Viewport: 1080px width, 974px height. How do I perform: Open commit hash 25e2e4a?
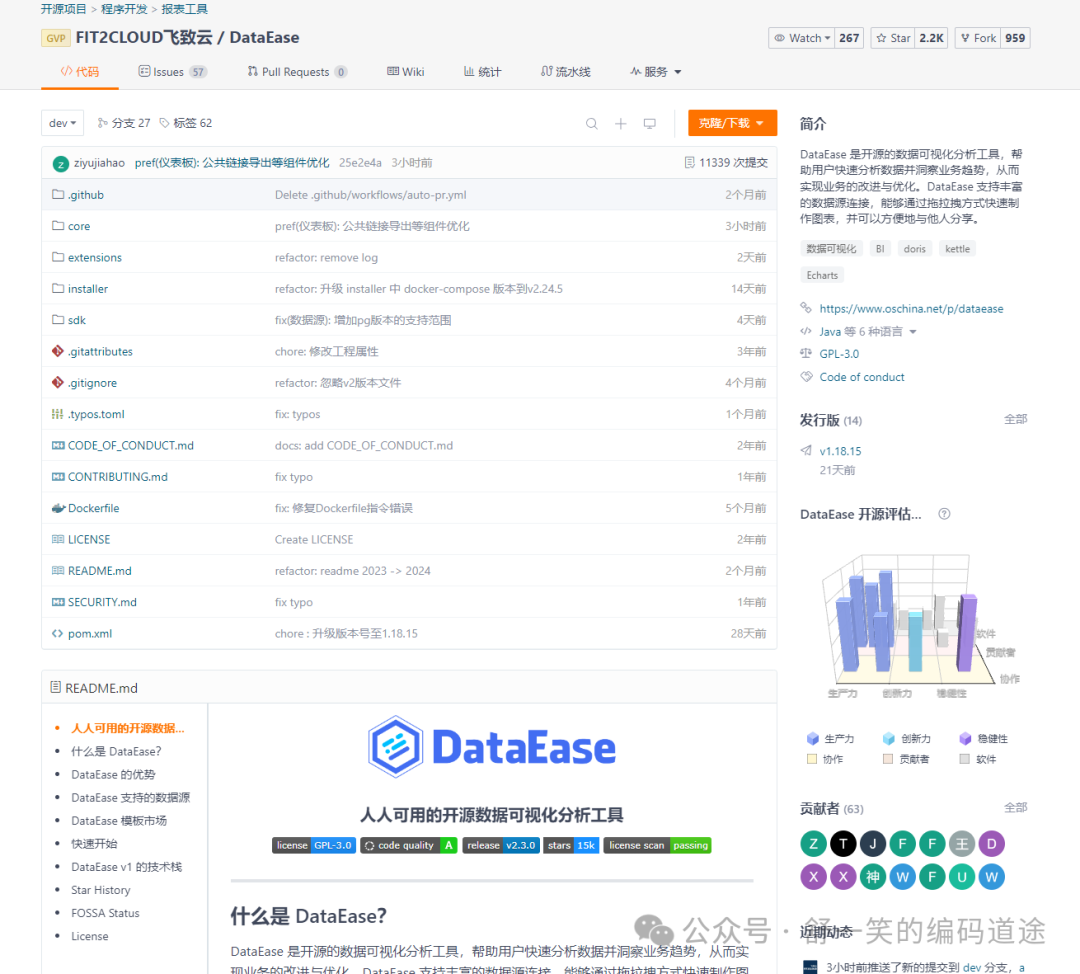coord(360,163)
